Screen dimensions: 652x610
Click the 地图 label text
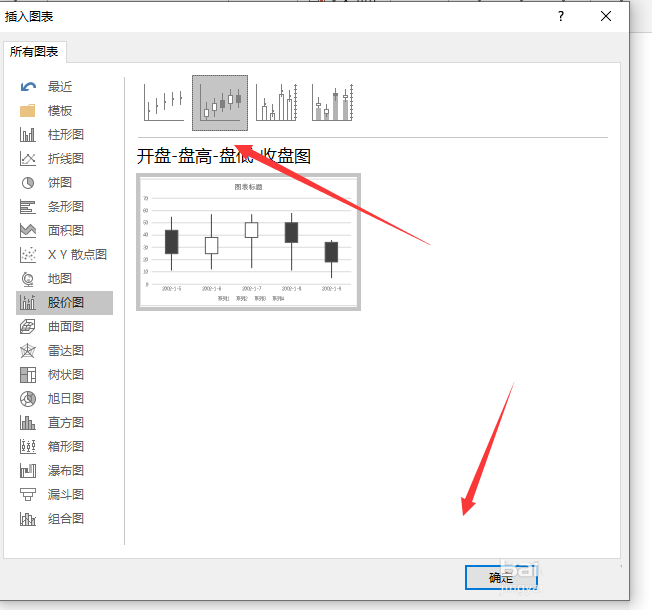coord(60,279)
